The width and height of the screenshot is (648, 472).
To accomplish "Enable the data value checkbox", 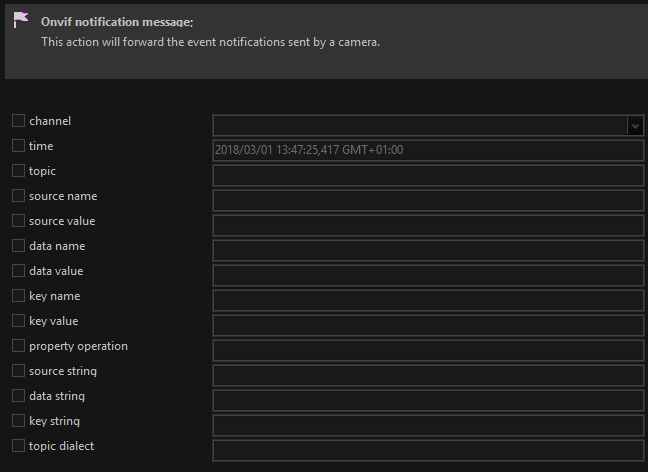I will 18,271.
